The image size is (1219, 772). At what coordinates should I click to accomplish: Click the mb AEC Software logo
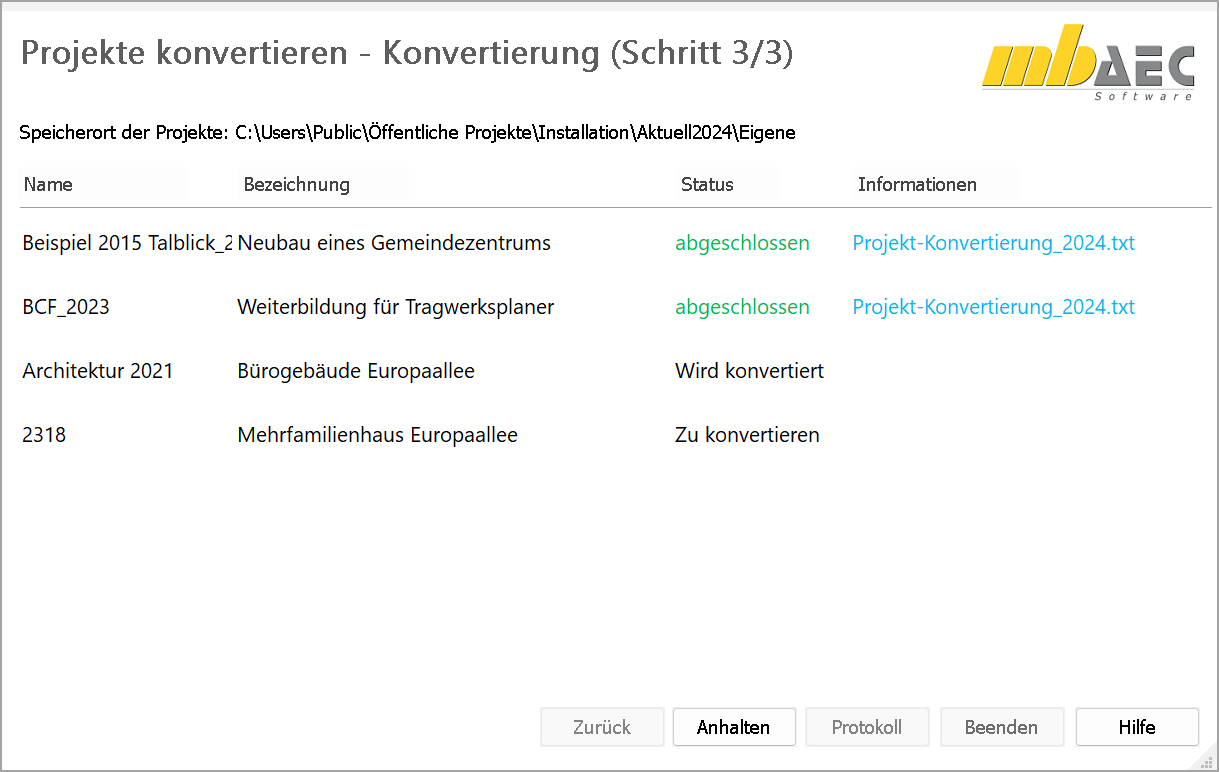1088,62
